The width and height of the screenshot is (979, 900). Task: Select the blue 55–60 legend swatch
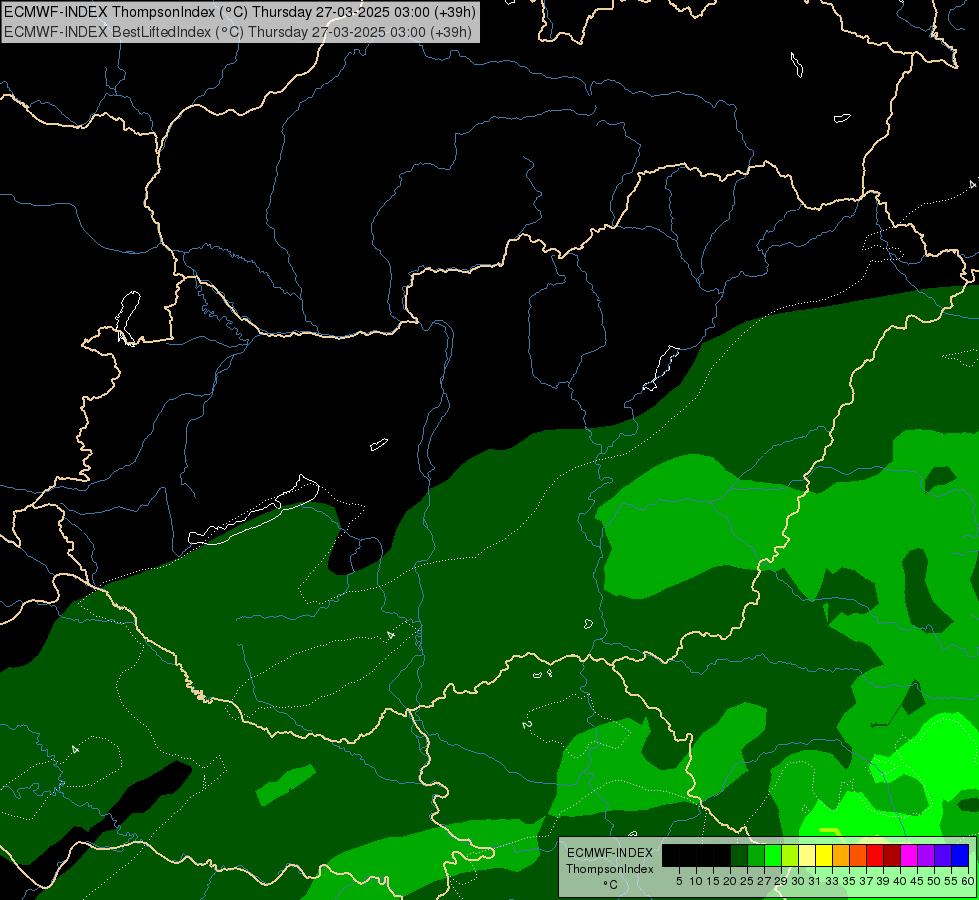click(960, 855)
